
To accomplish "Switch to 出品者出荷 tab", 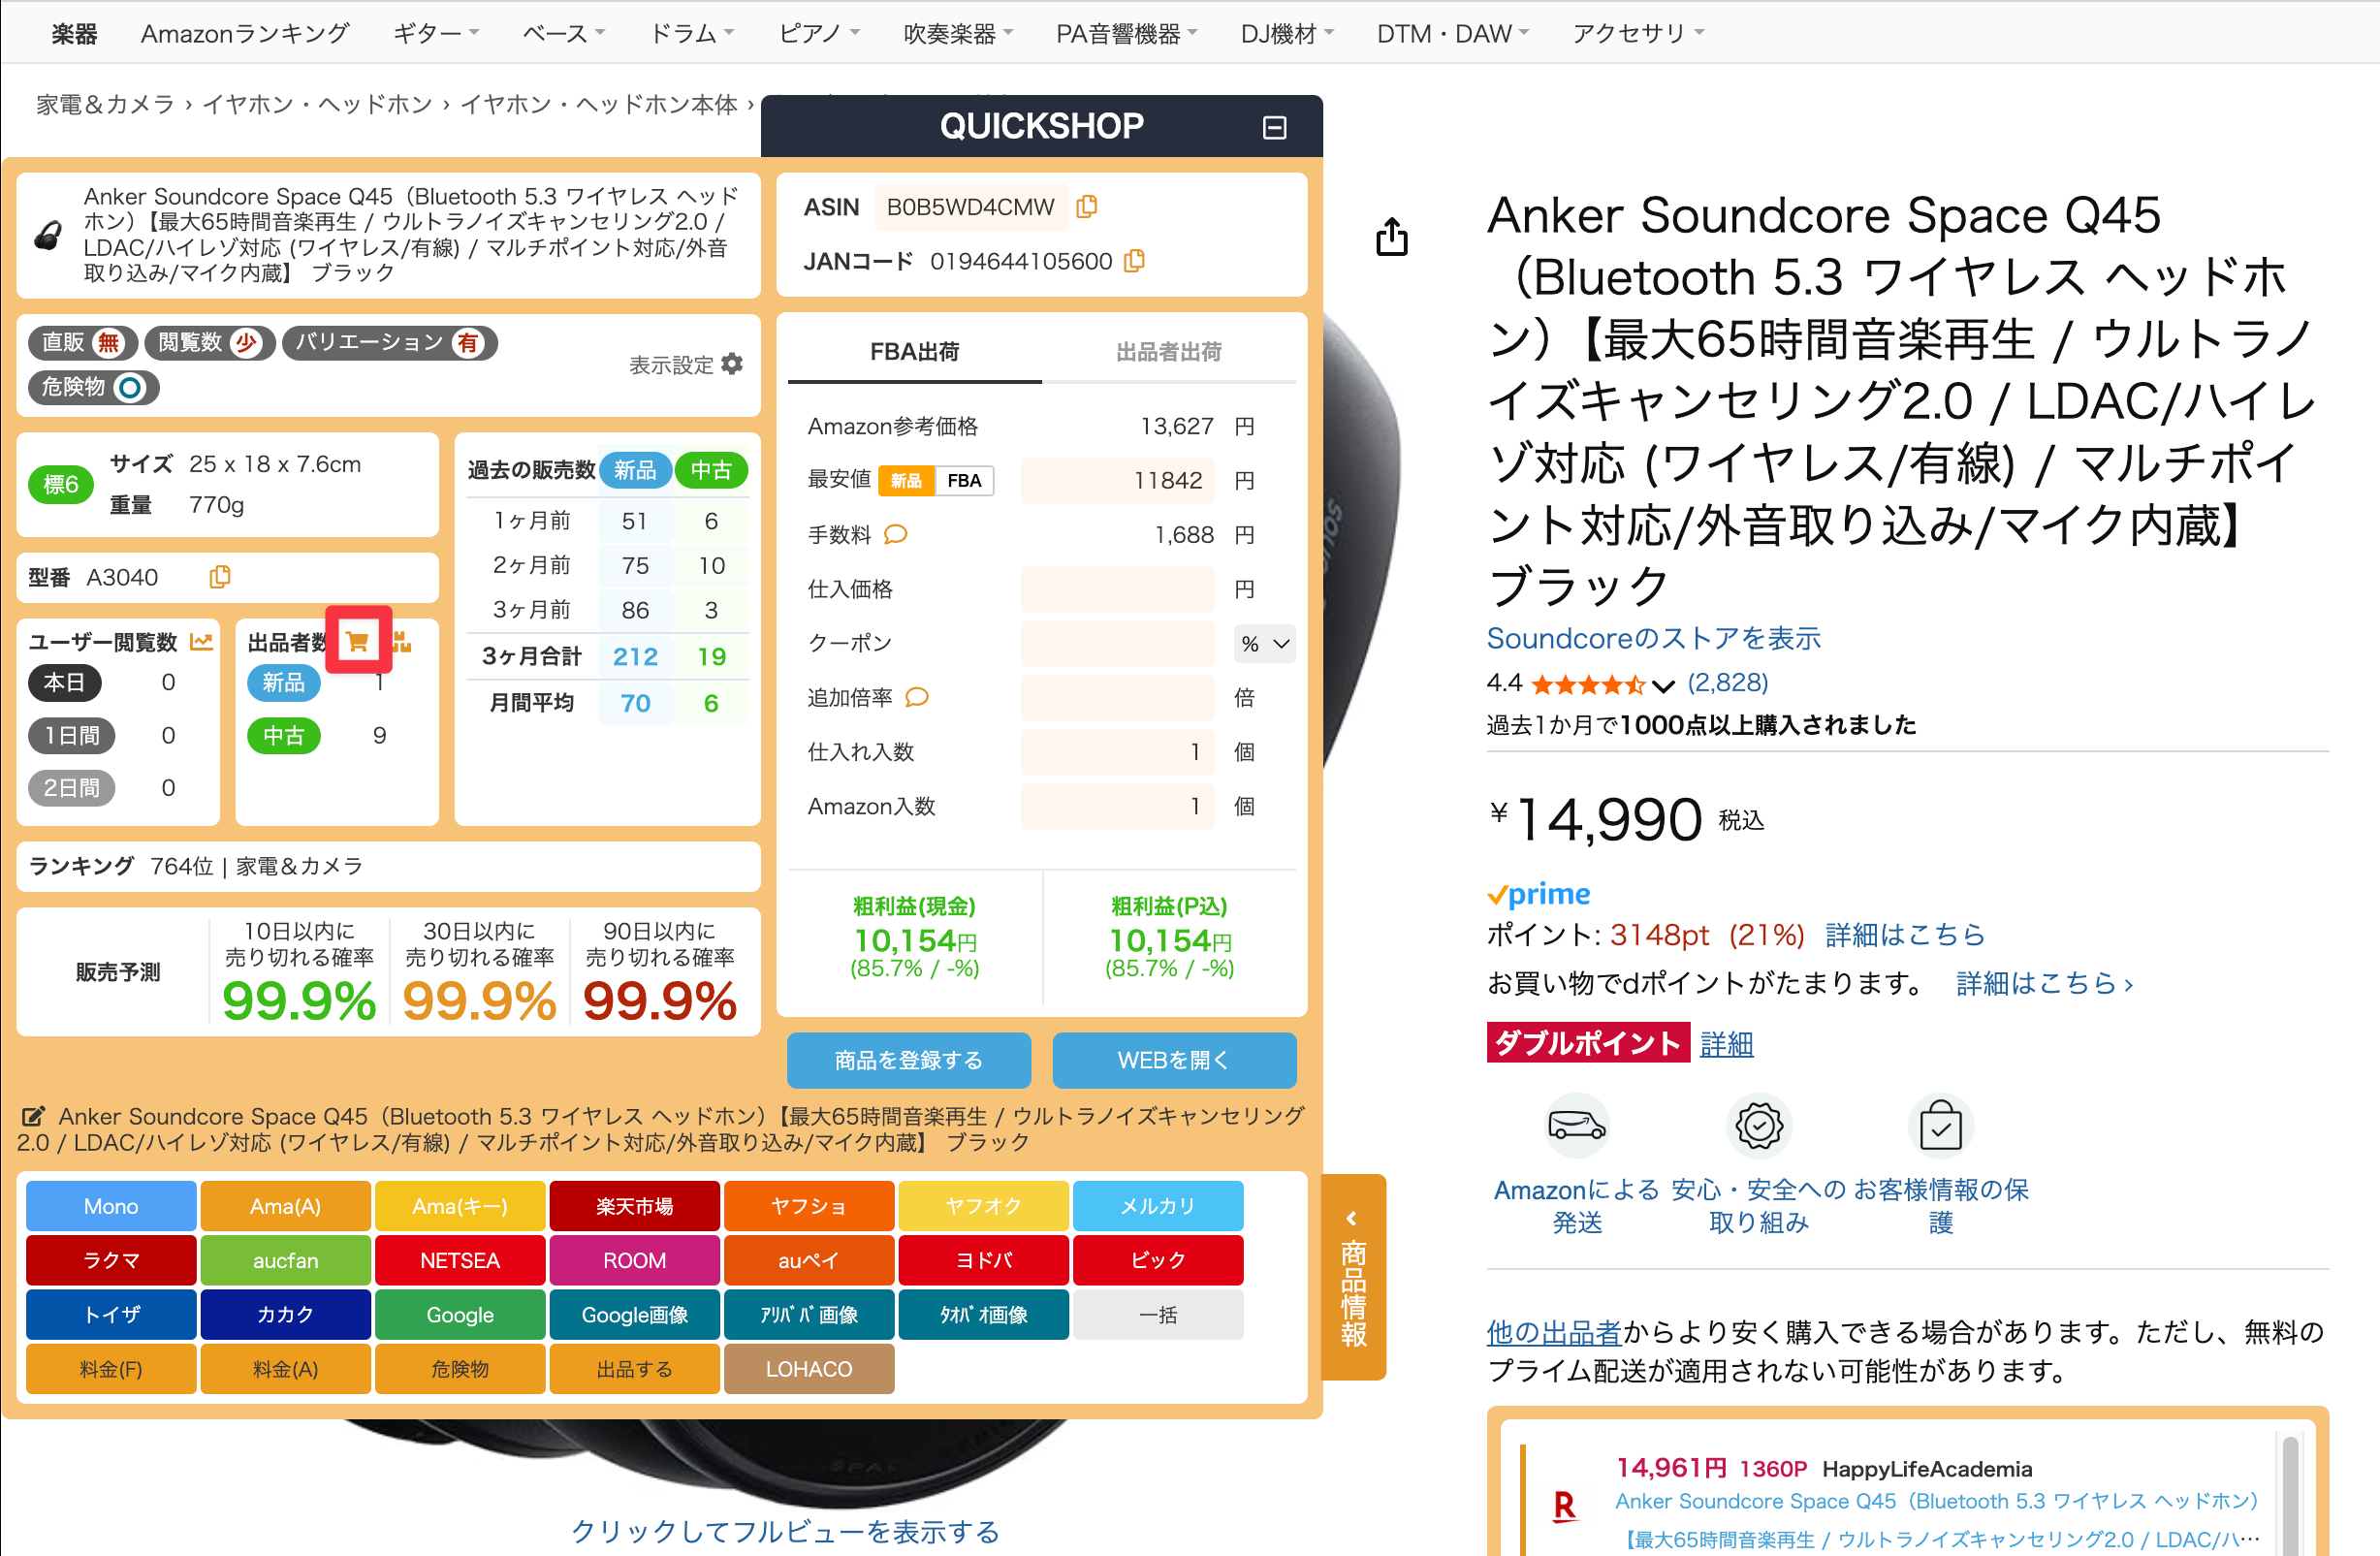I will click(1169, 352).
